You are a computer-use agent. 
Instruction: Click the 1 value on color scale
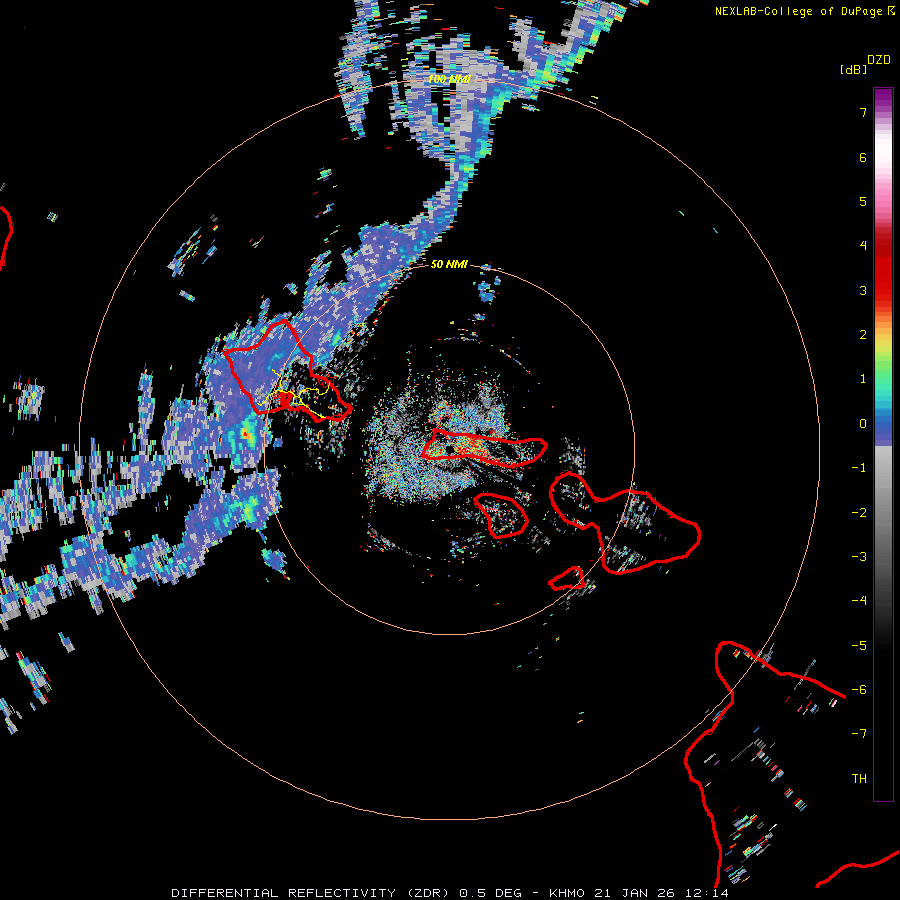863,379
